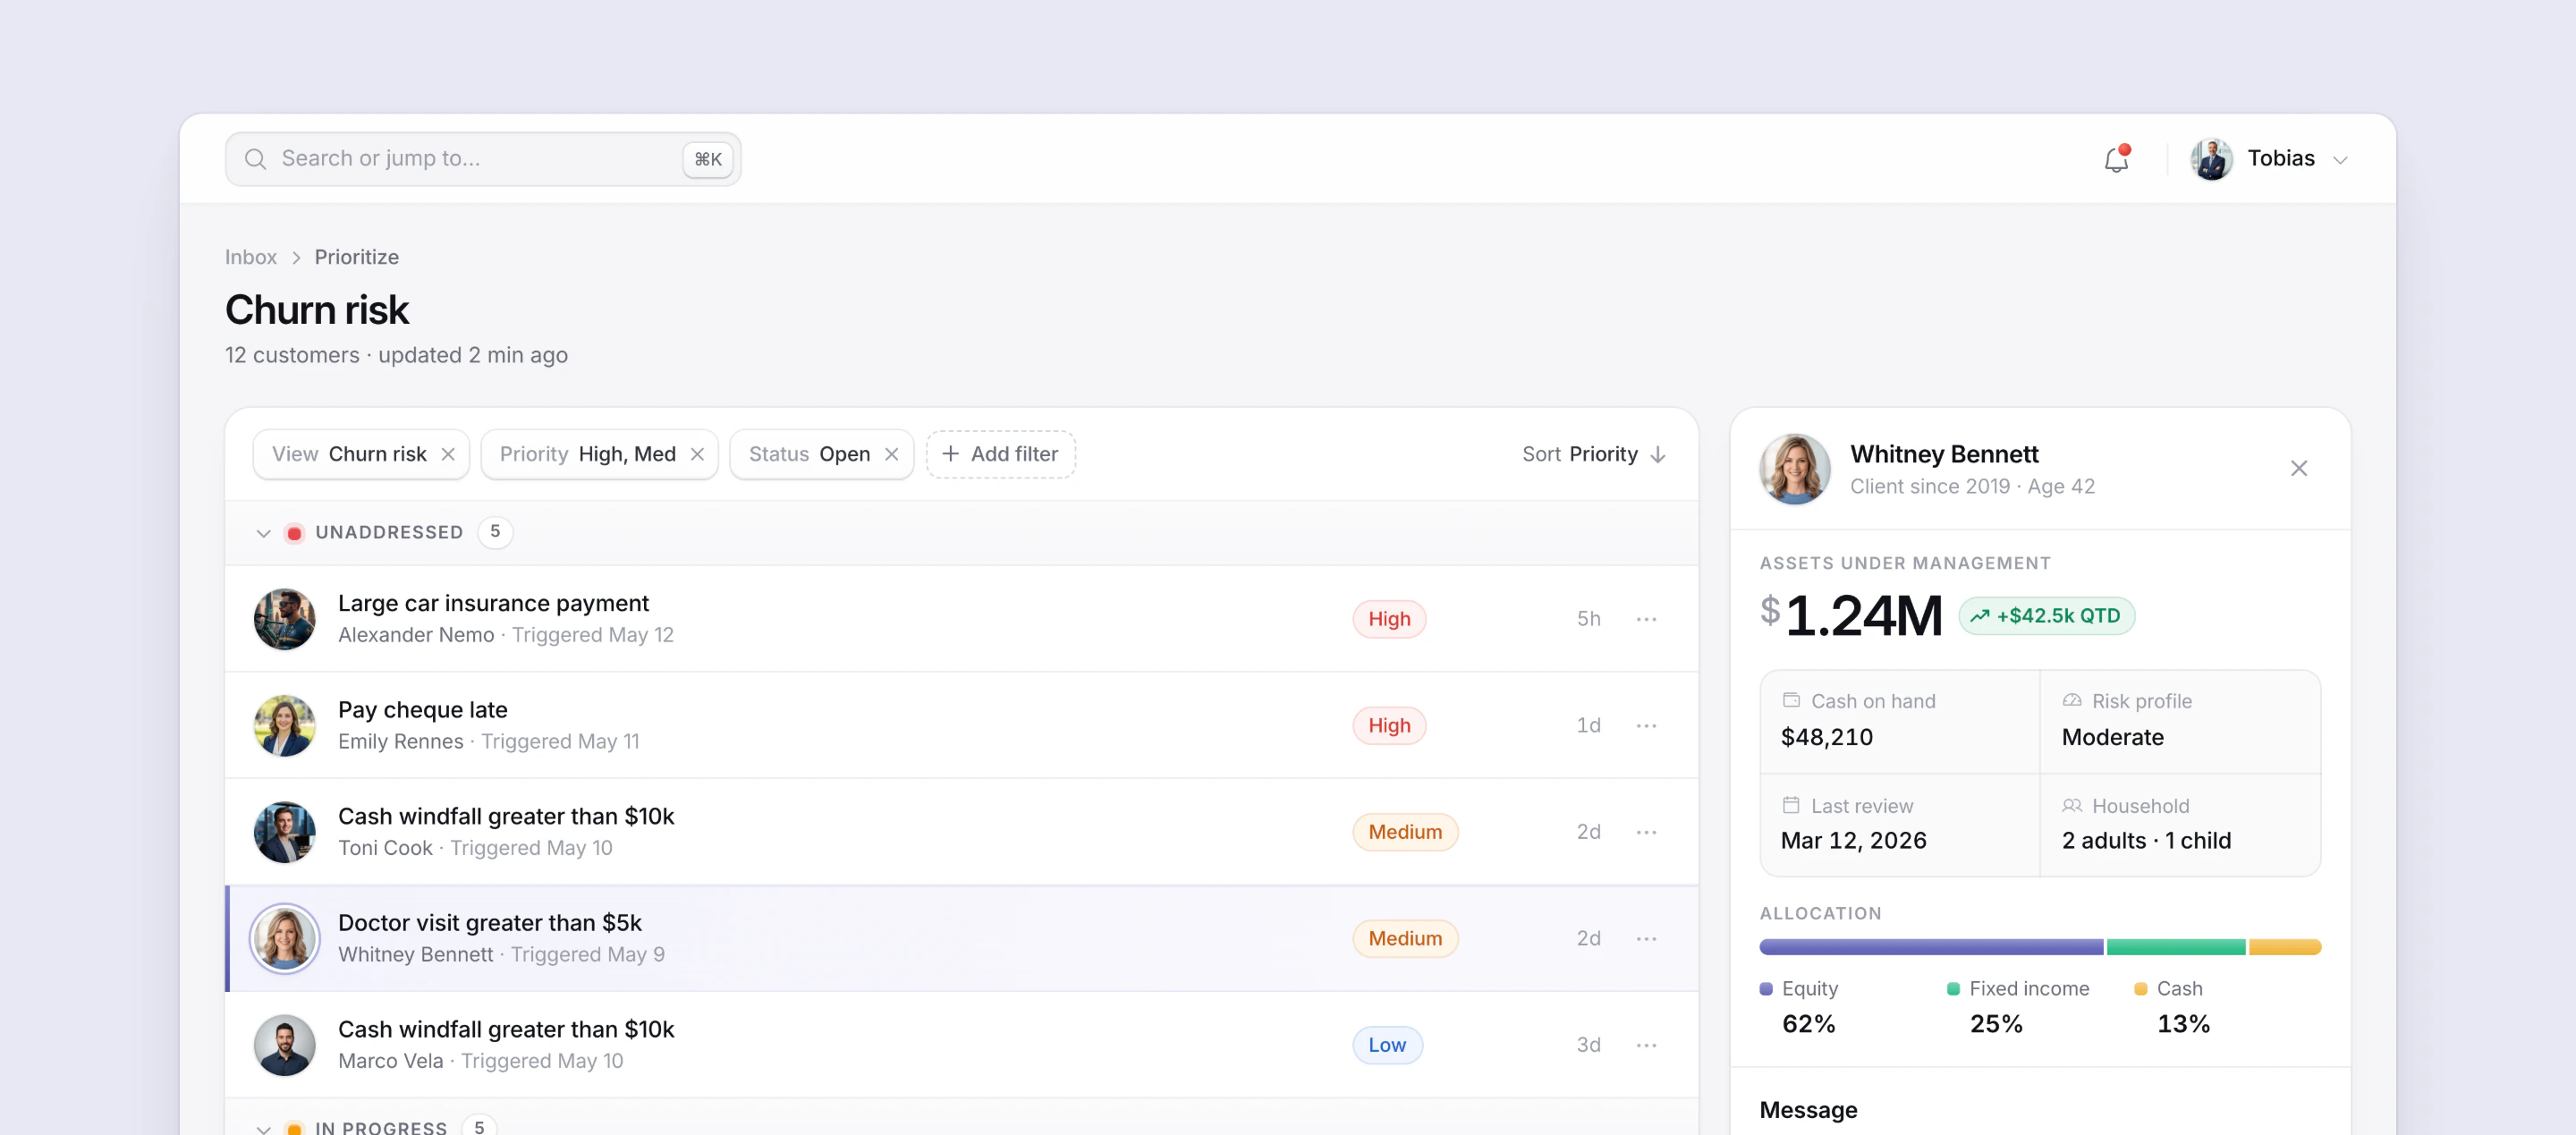Select the Equity allocation bar segment
Screen dimensions: 2576x1135
(x=1931, y=947)
